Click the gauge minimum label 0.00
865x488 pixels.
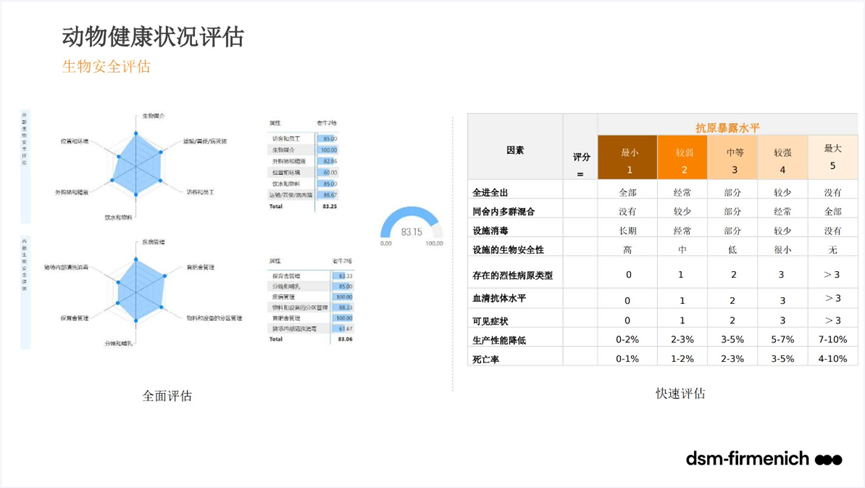386,243
